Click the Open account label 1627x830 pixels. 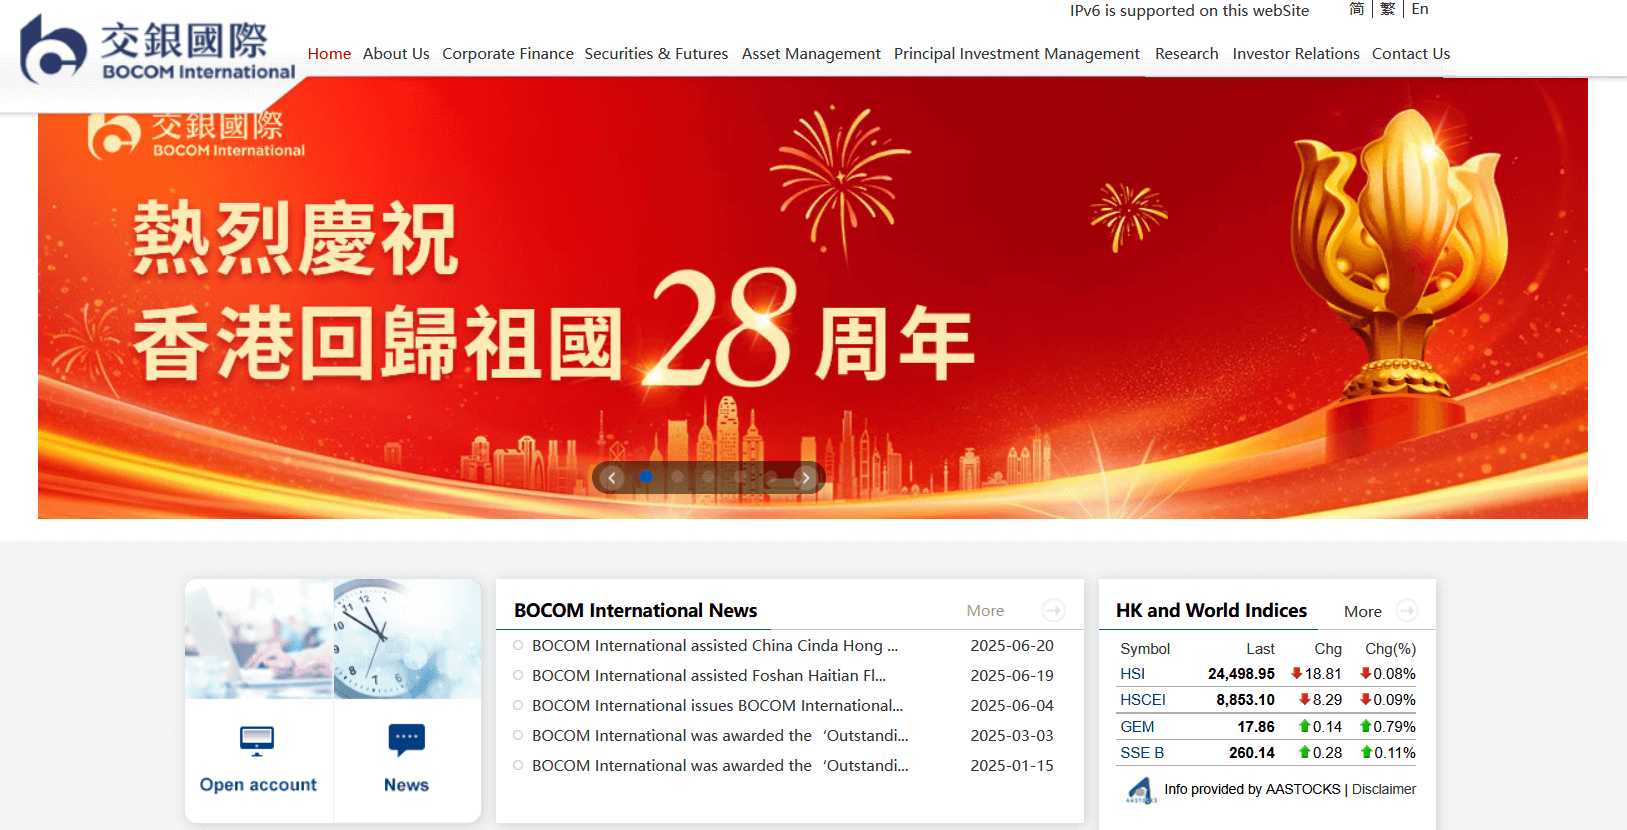(x=258, y=785)
